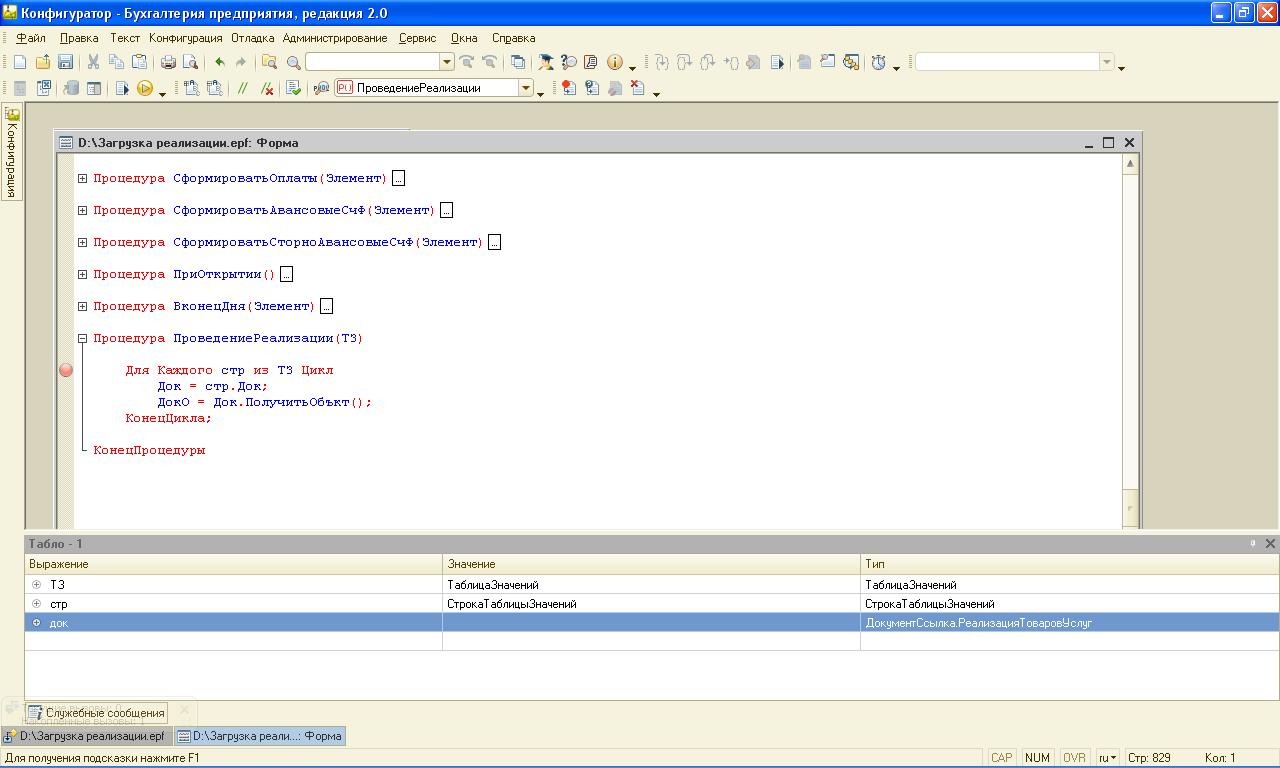1280x768 pixels.
Task: Start debugging with the yellow play icon
Action: click(145, 88)
